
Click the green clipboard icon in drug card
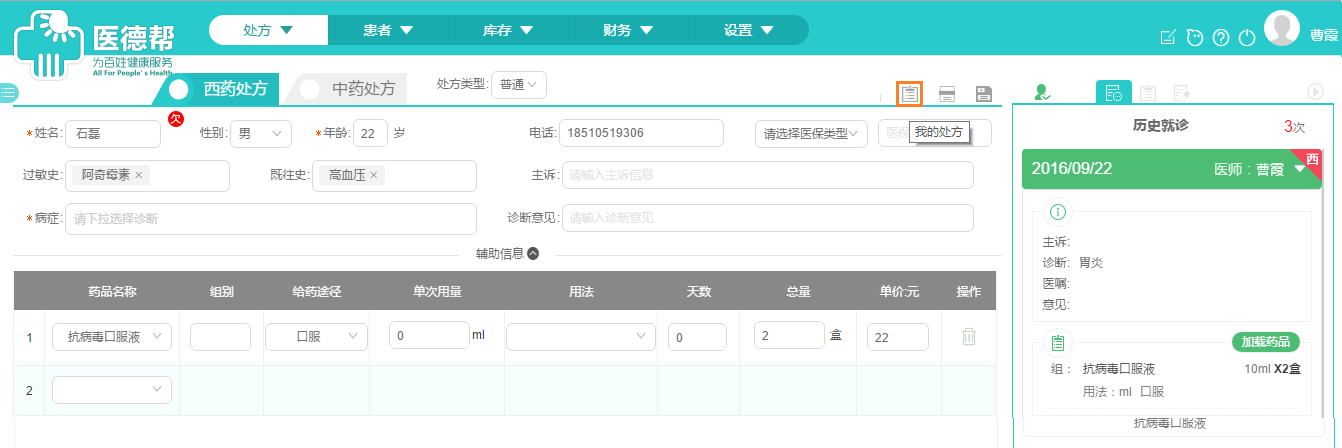click(1058, 343)
